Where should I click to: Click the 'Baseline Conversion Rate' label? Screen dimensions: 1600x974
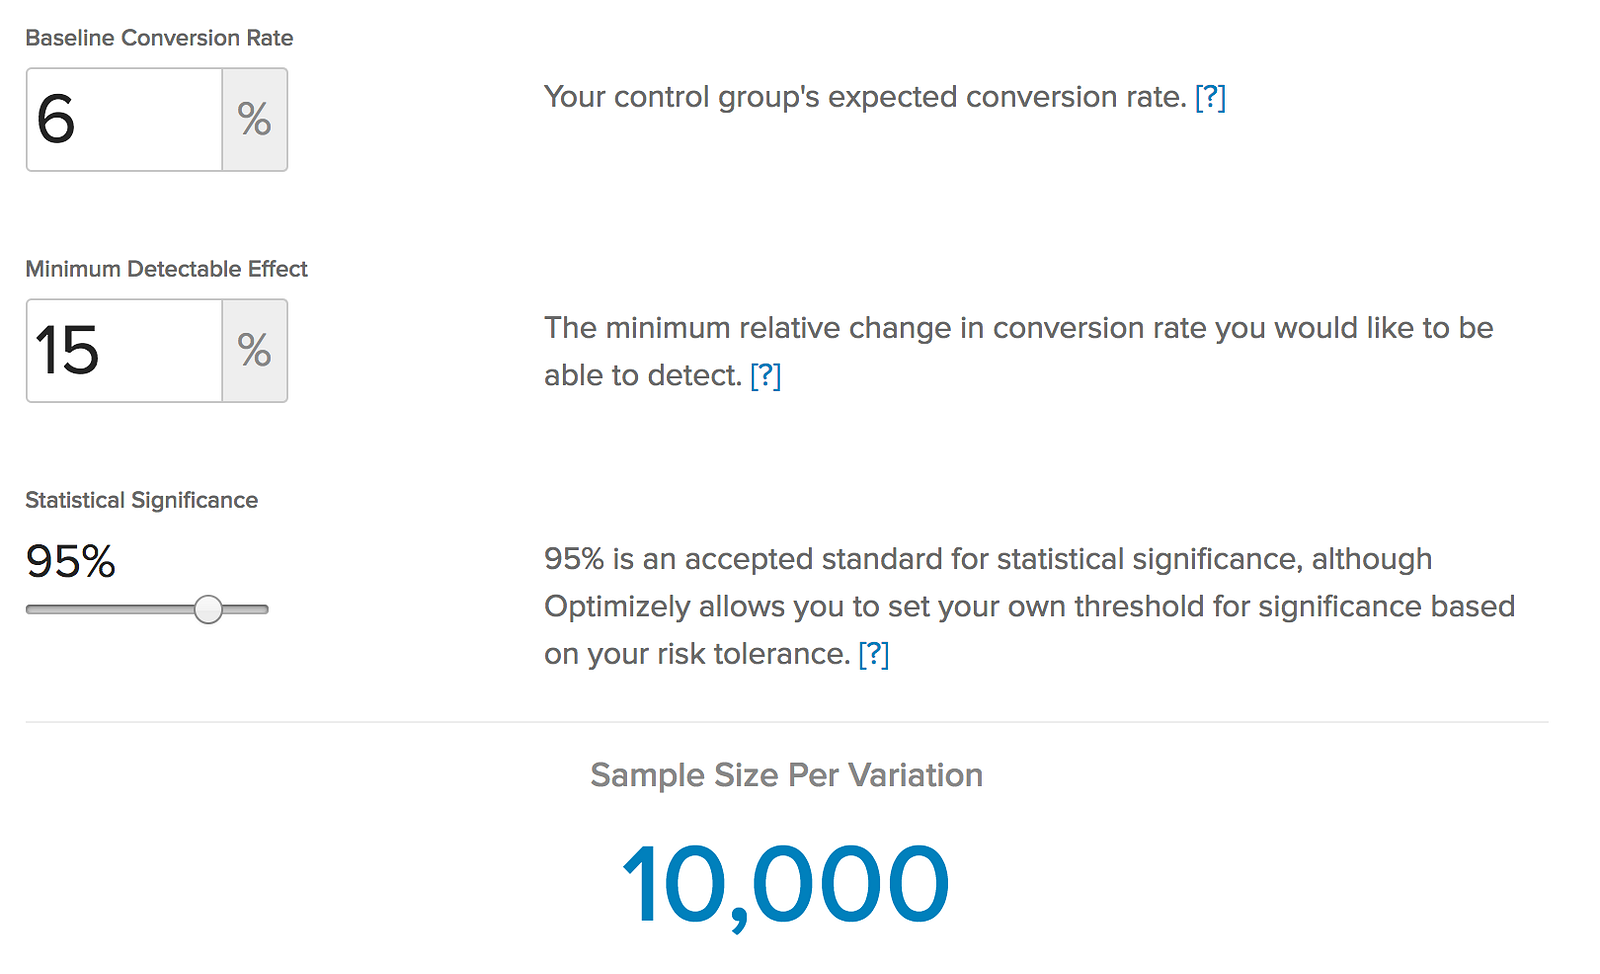159,38
